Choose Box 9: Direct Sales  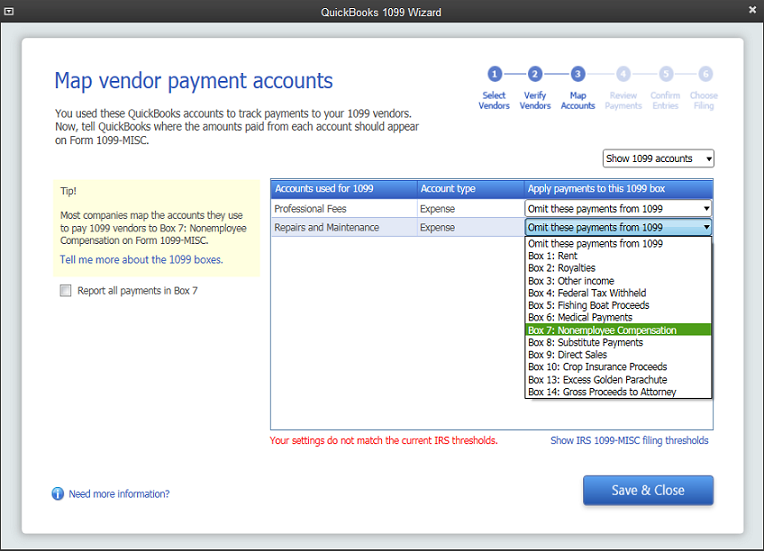pyautogui.click(x=618, y=355)
